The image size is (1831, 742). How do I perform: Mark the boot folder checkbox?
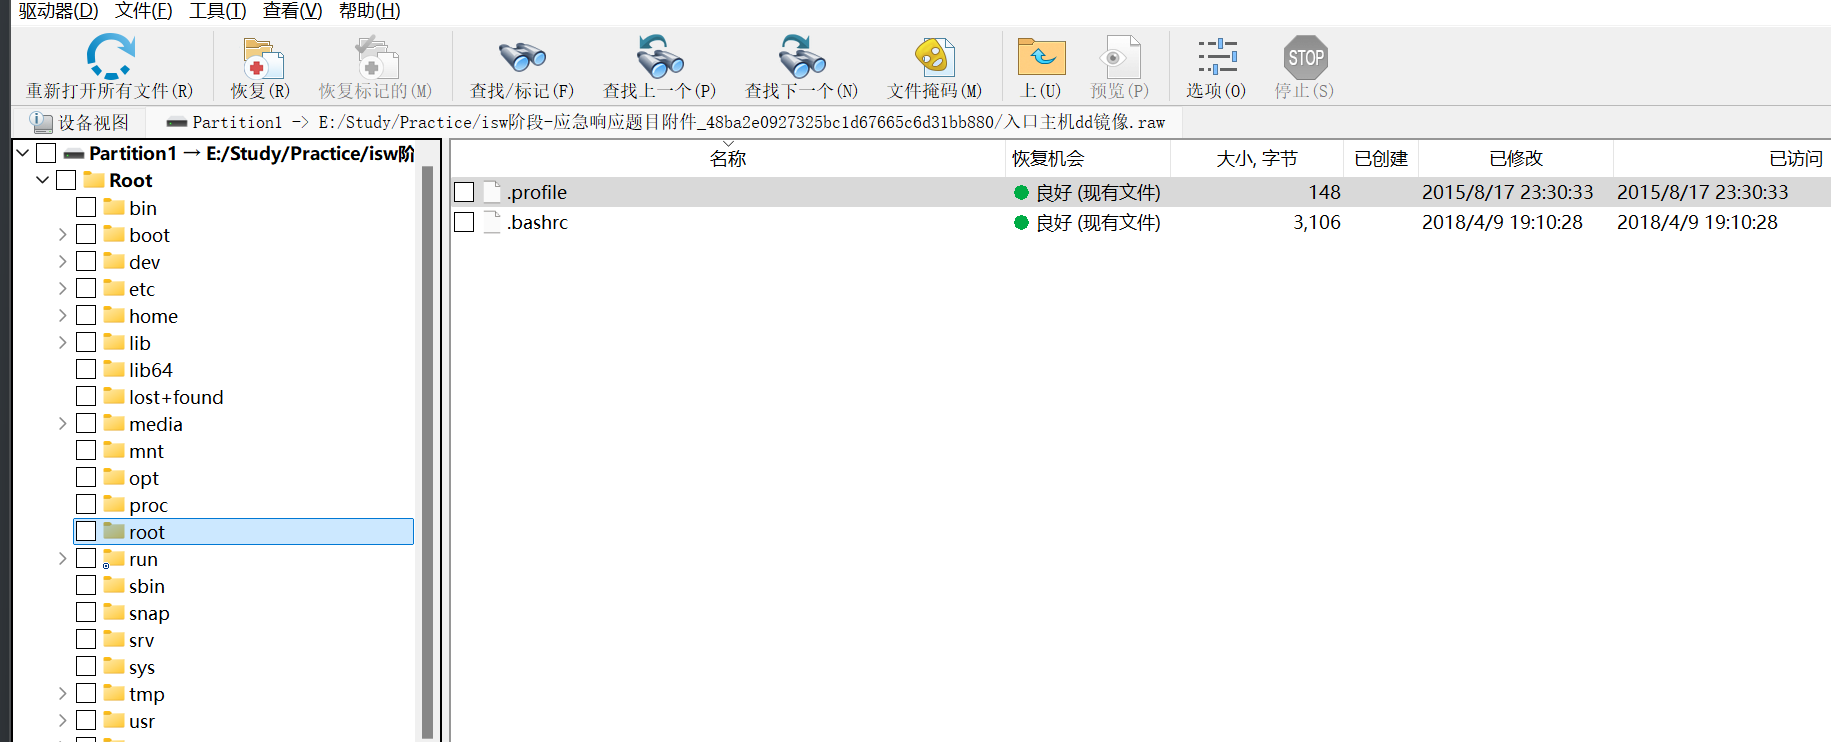click(x=86, y=234)
